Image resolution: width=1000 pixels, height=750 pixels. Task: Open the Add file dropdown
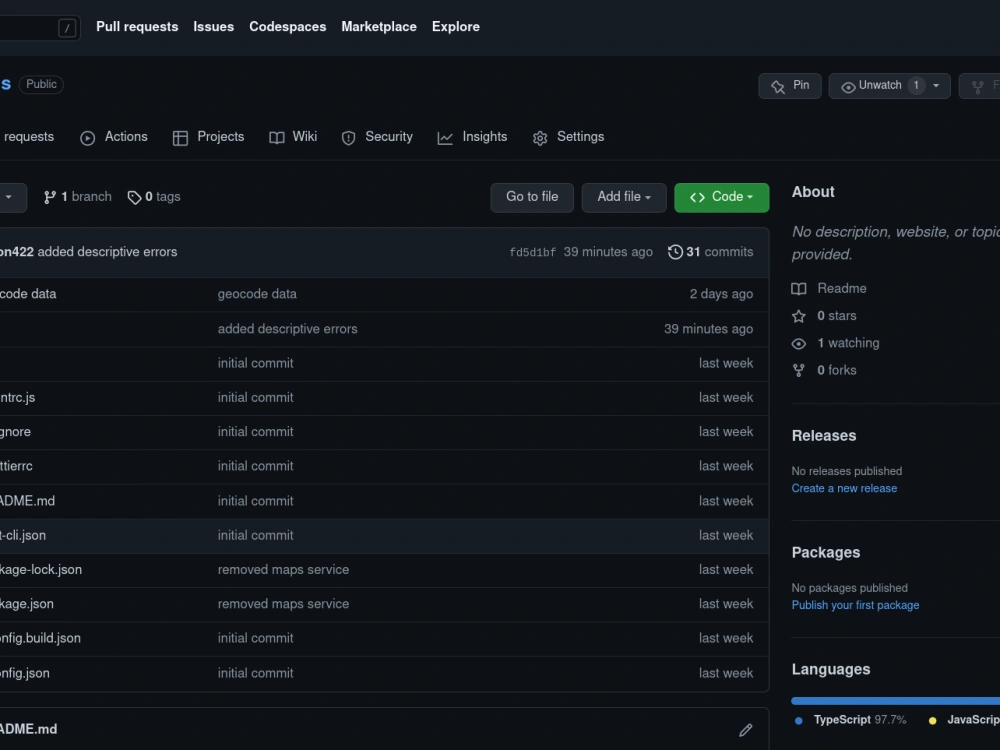point(624,197)
